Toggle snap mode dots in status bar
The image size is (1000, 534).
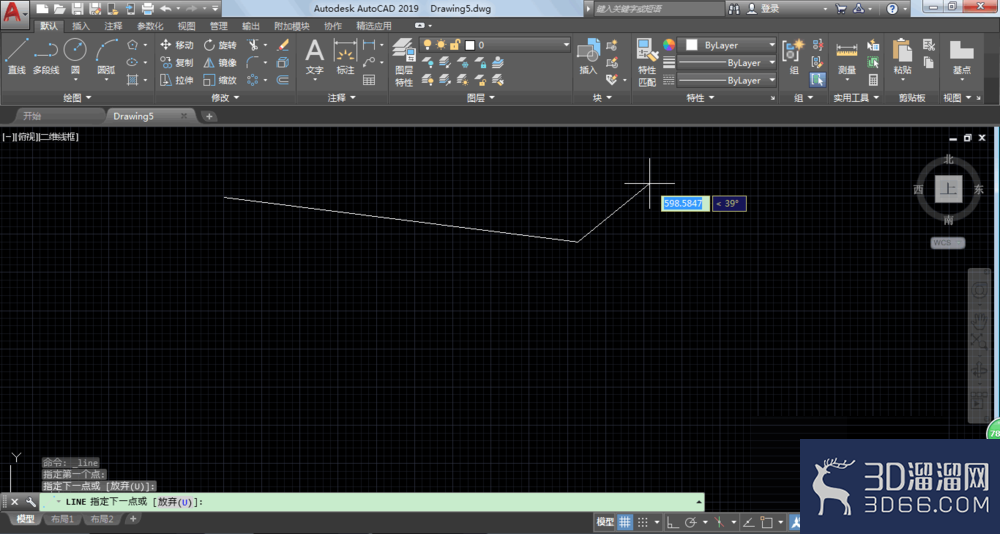click(643, 522)
